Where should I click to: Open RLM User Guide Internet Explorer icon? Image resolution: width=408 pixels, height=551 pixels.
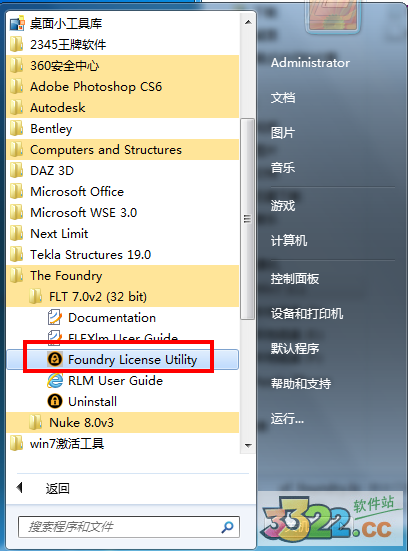click(x=55, y=380)
